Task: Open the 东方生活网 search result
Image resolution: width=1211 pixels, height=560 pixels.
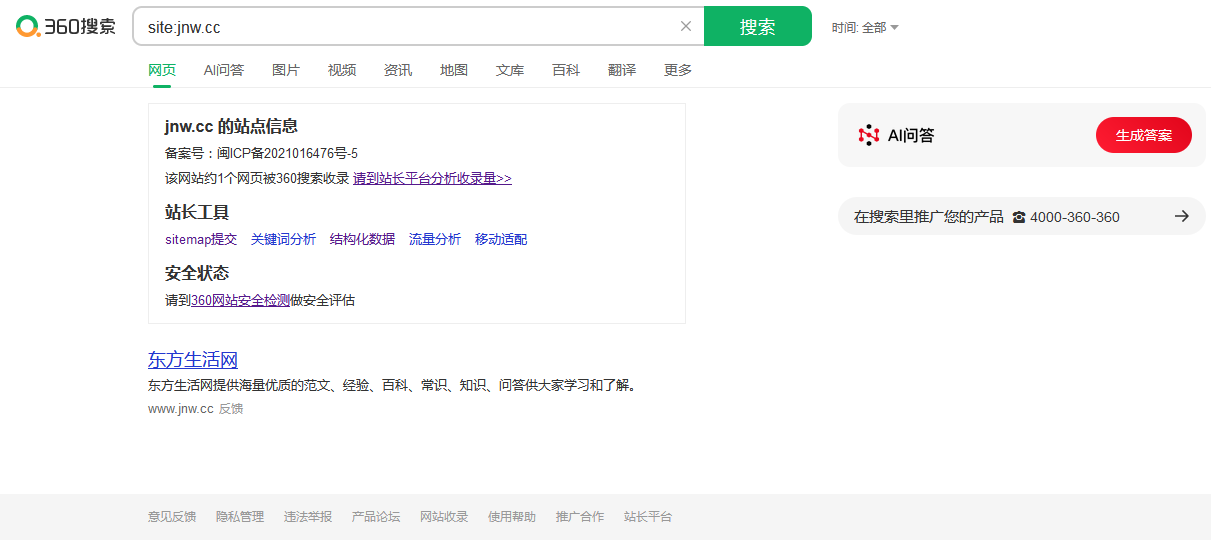Action: tap(193, 360)
